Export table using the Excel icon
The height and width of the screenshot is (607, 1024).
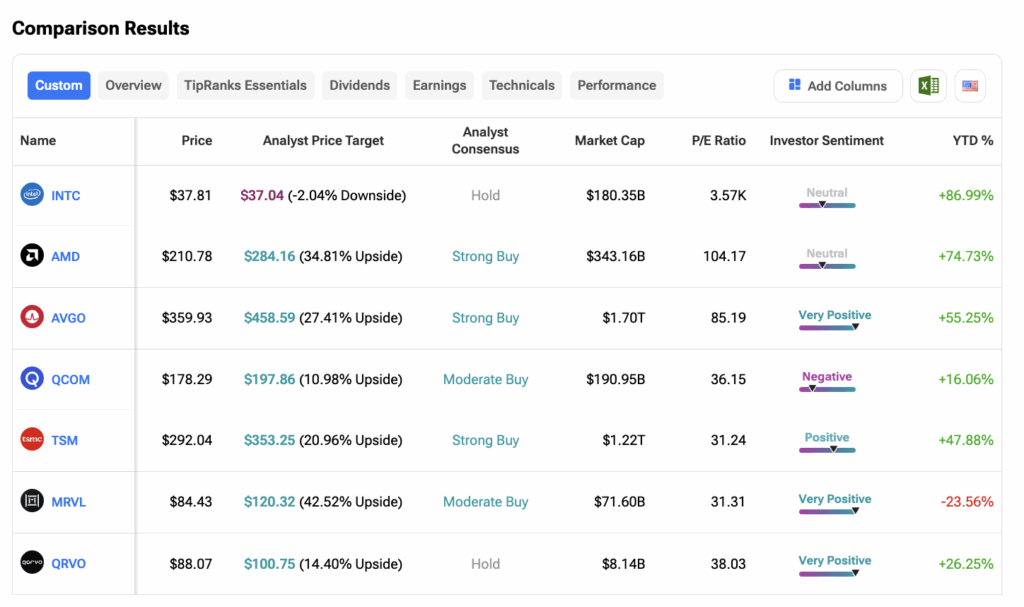[929, 86]
